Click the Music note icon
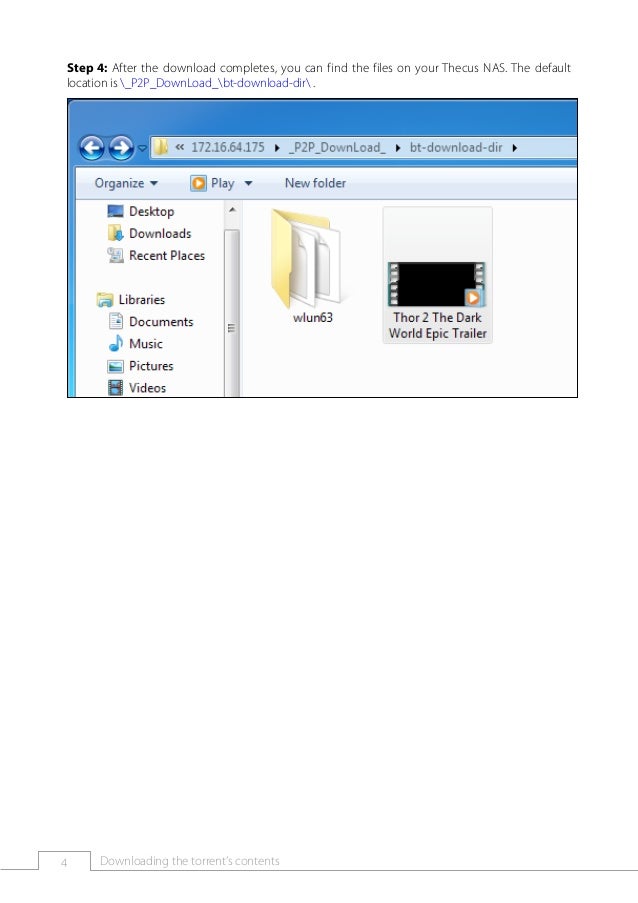638x903 pixels. (x=116, y=343)
